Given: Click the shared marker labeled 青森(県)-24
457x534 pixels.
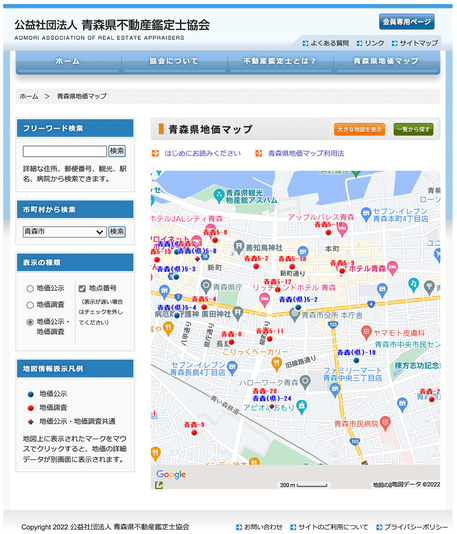Looking at the screenshot, I should click(272, 406).
